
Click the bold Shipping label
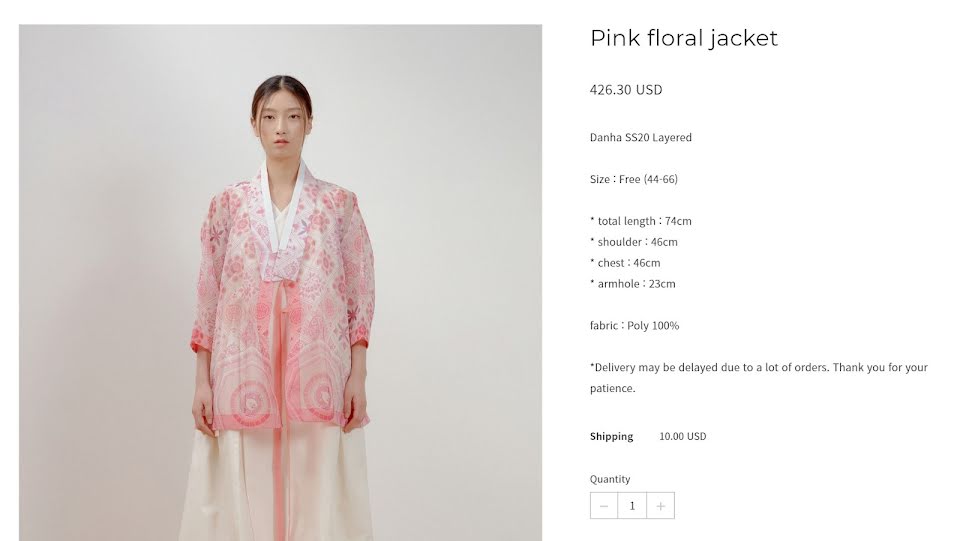(x=611, y=436)
